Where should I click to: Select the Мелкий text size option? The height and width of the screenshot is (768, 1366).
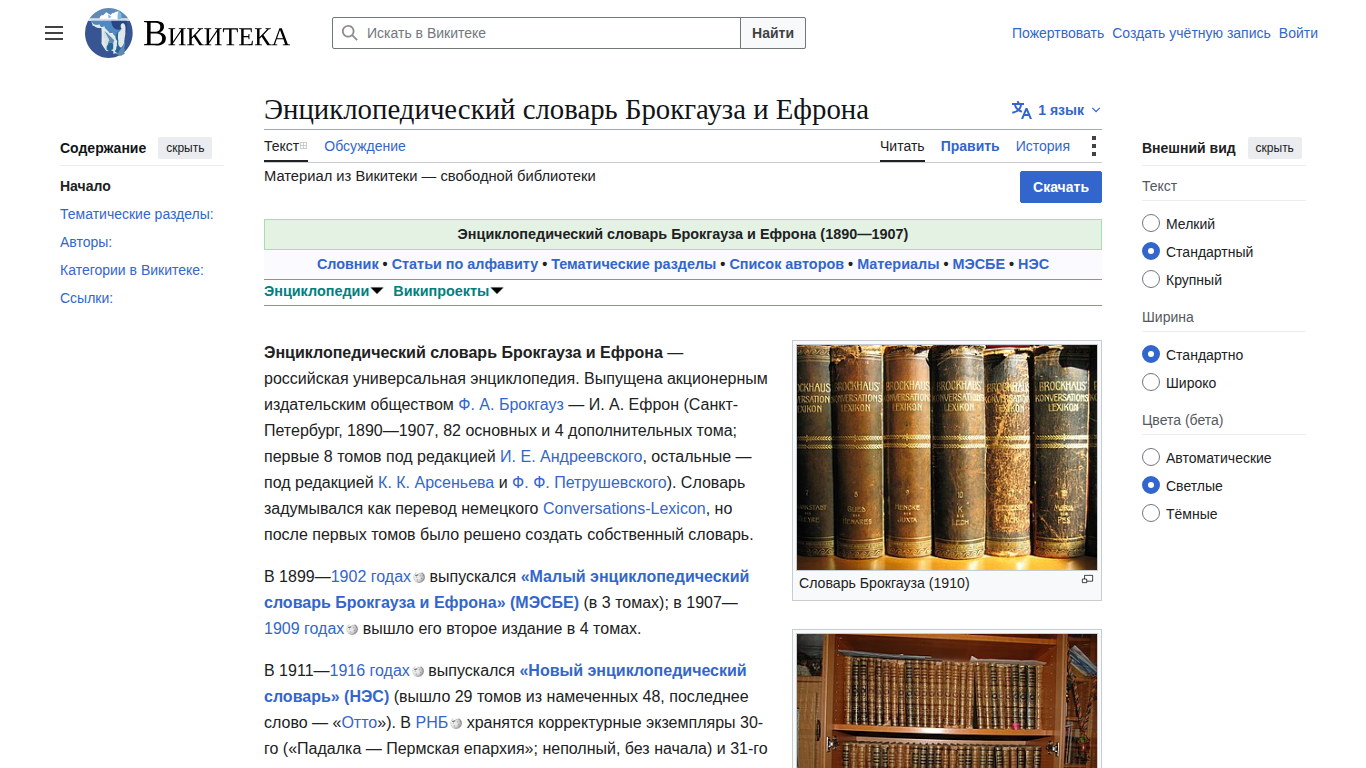coord(1151,224)
